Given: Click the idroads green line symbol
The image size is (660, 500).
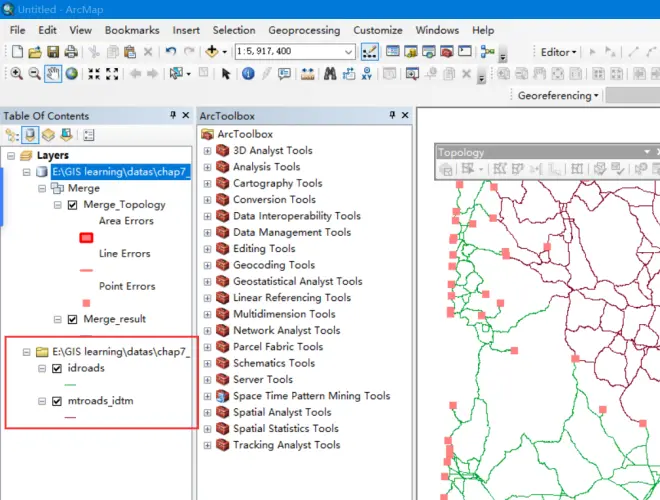Looking at the screenshot, I should 70,385.
